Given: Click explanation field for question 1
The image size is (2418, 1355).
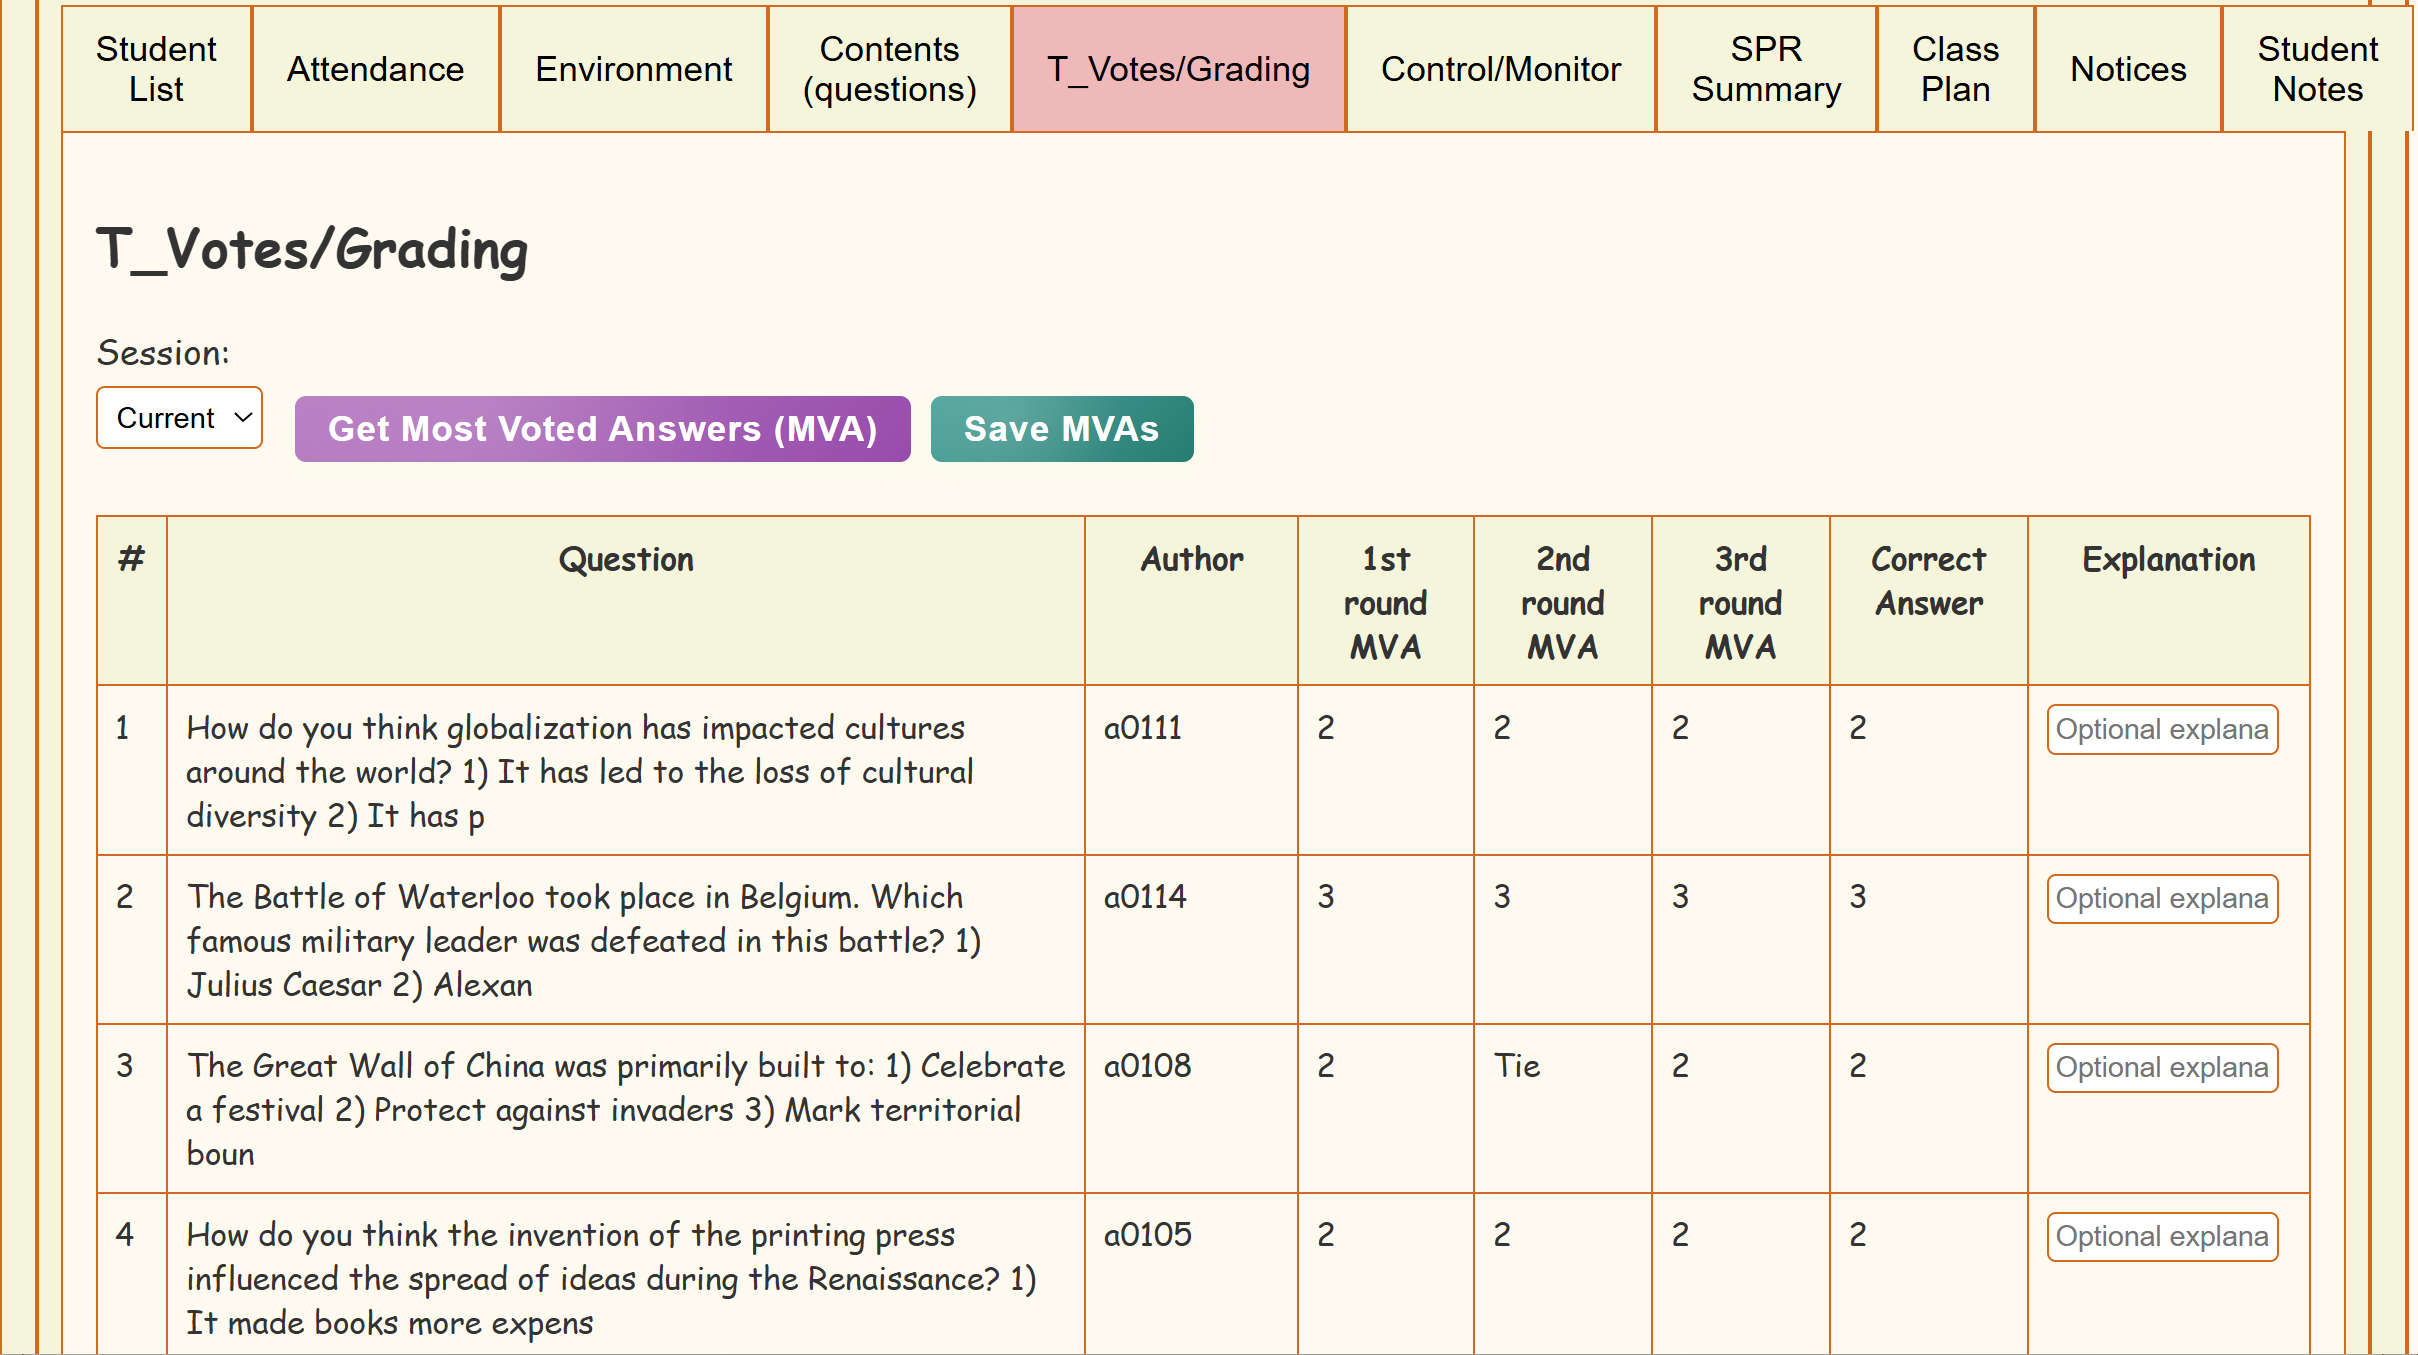Looking at the screenshot, I should pos(2162,730).
